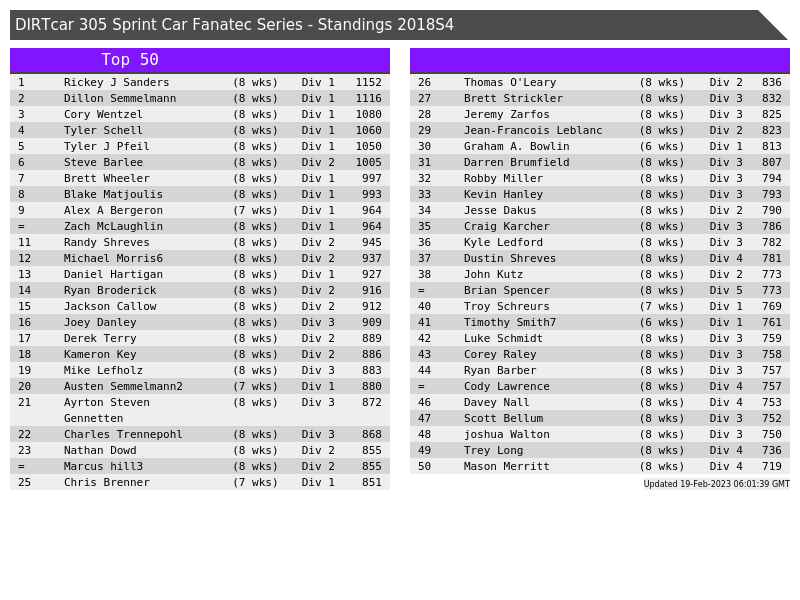
Task: Click the Updated 19-Feb-2023 timestamp
Action: coord(716,484)
